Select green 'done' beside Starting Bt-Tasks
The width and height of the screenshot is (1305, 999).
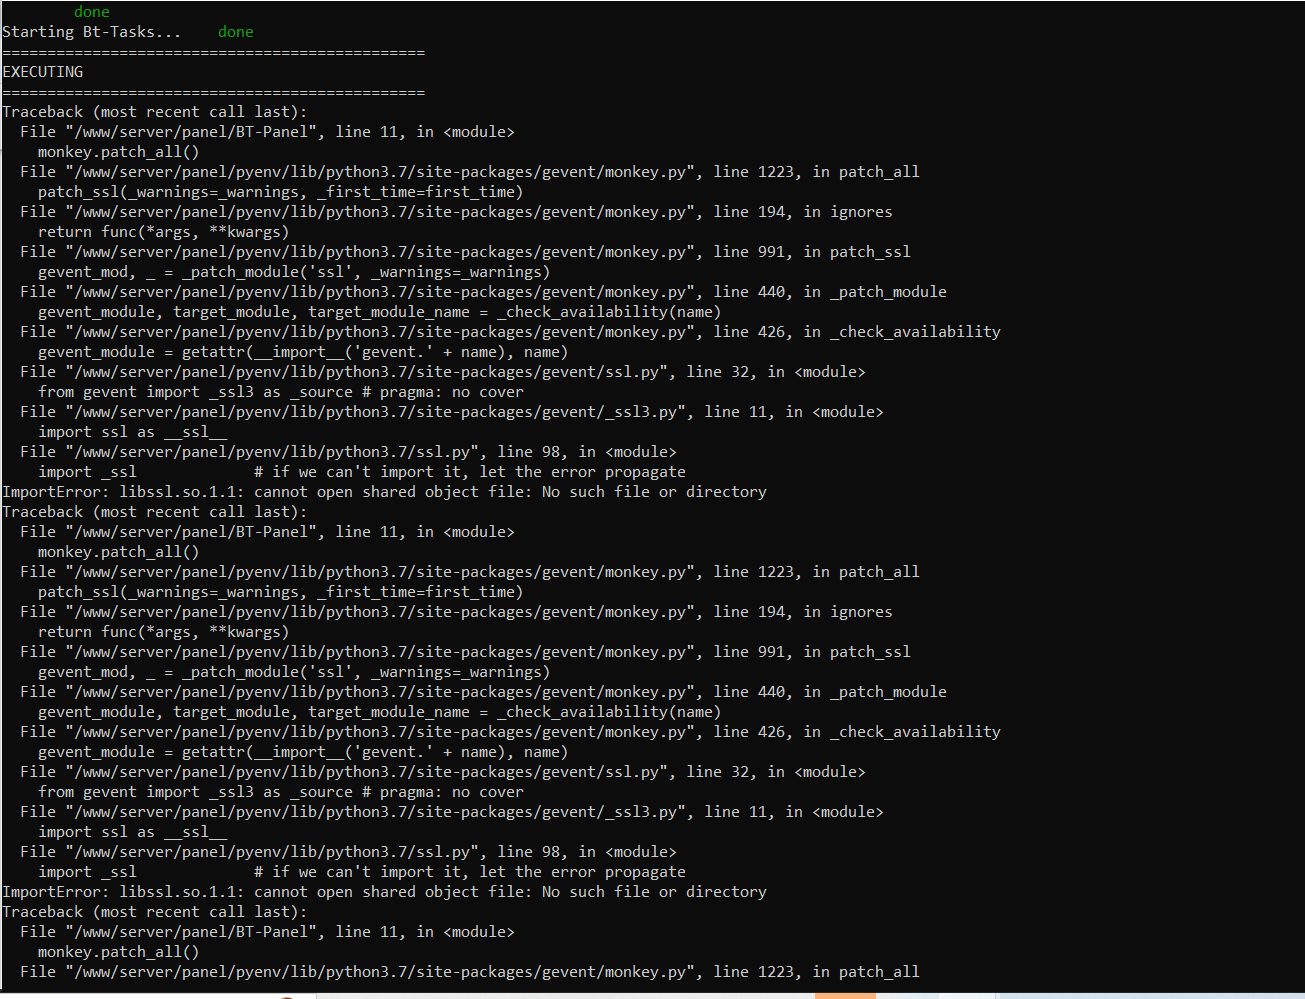tap(236, 32)
